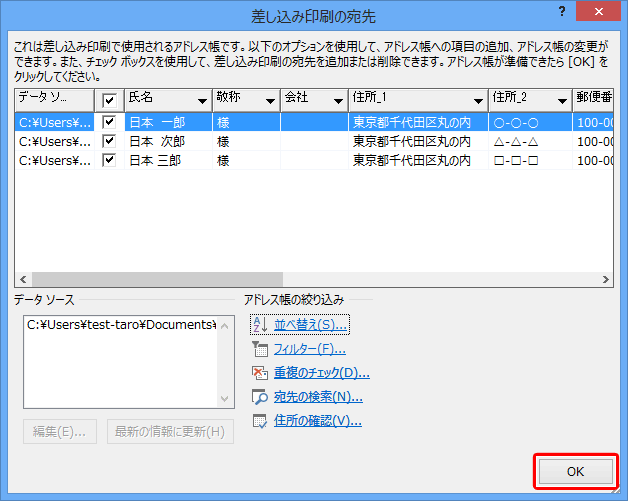Click the horizontal scrollbar right arrow
This screenshot has width=628, height=501.
(x=606, y=279)
